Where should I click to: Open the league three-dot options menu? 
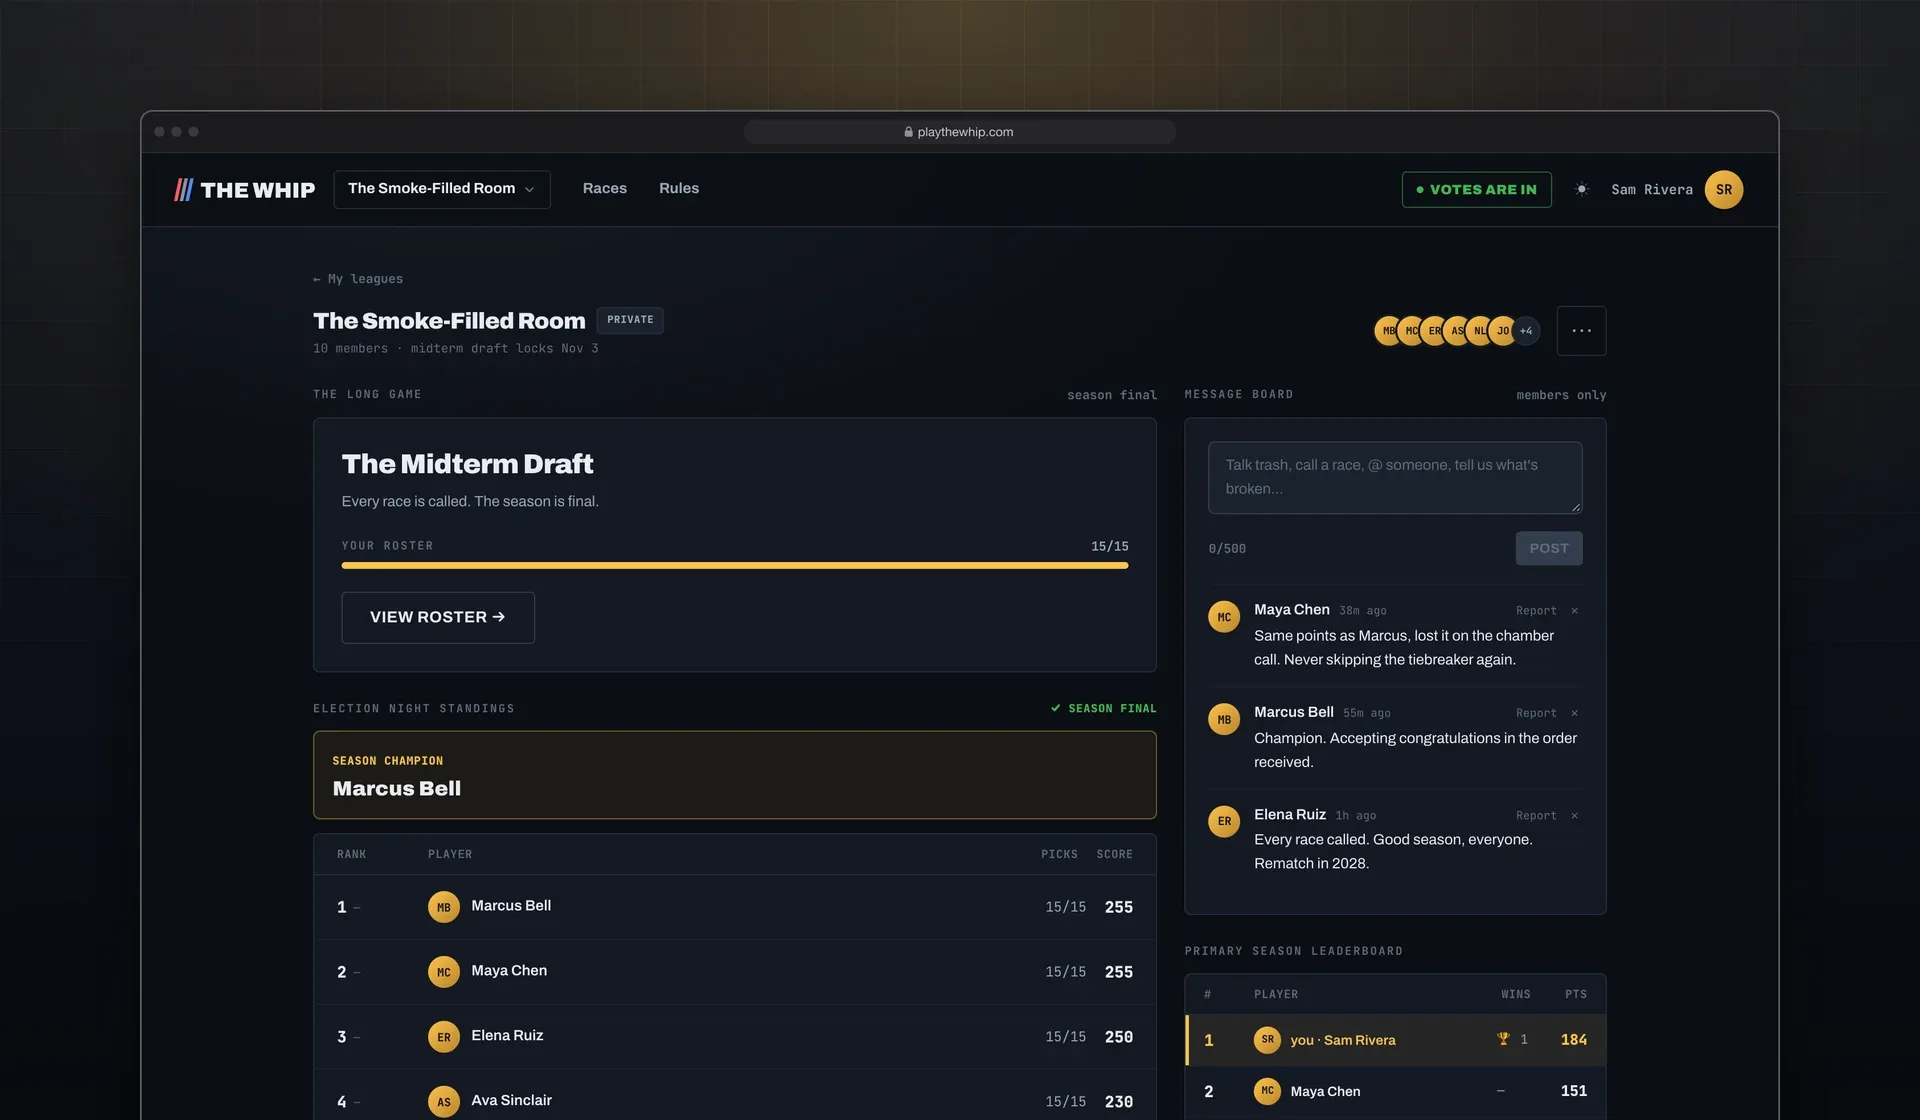click(x=1581, y=331)
